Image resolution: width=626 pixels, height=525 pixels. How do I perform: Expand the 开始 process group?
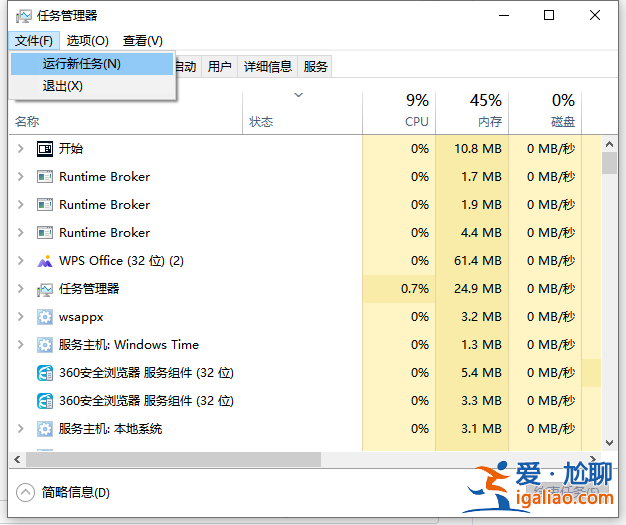pyautogui.click(x=20, y=149)
